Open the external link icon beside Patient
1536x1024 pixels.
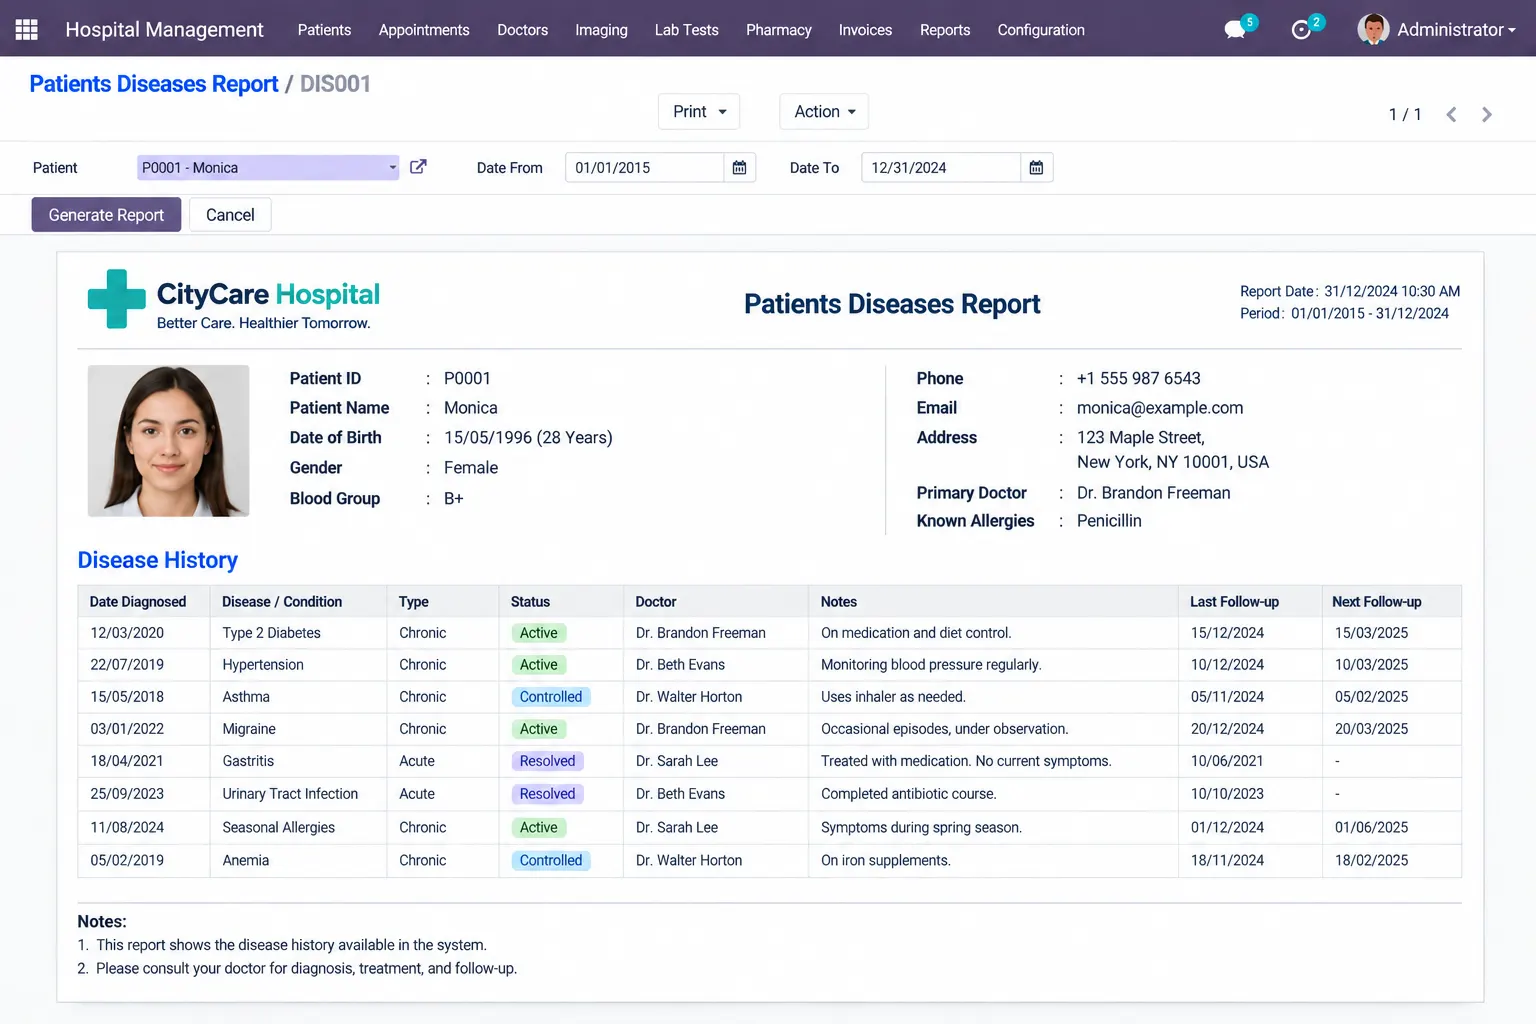(418, 167)
